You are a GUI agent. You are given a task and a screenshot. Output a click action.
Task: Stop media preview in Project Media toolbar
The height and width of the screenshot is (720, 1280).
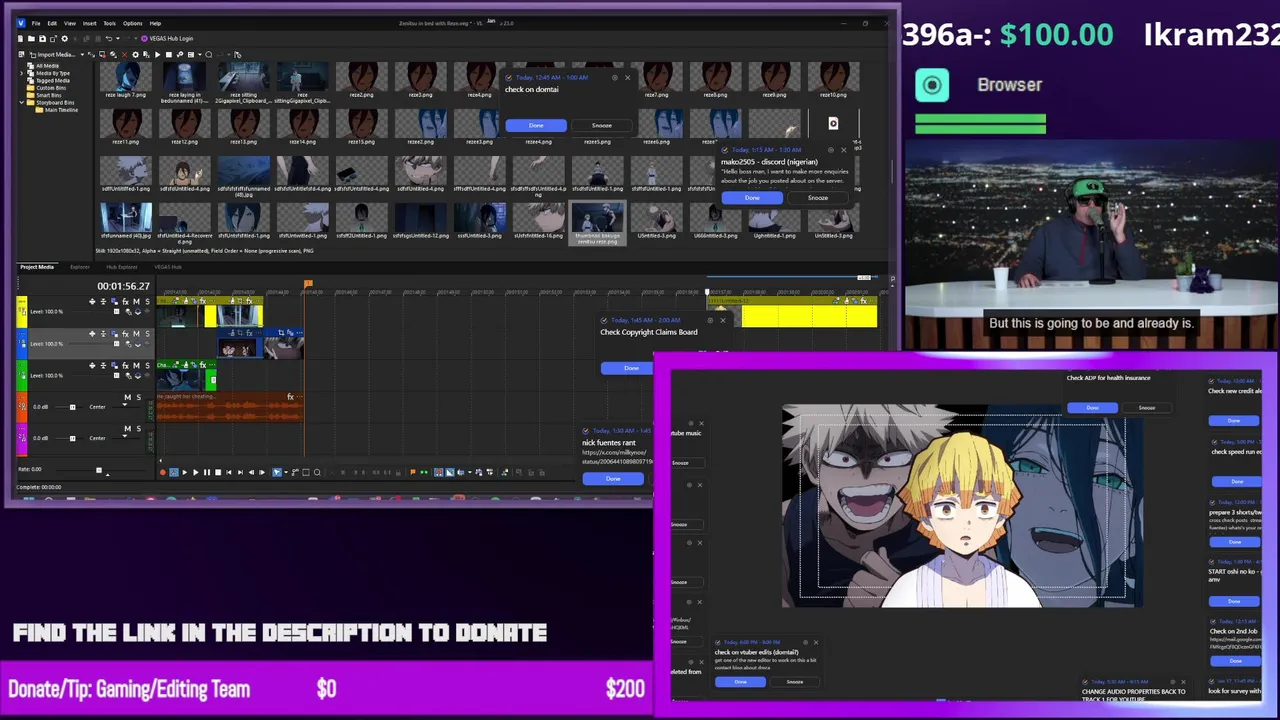pos(169,54)
